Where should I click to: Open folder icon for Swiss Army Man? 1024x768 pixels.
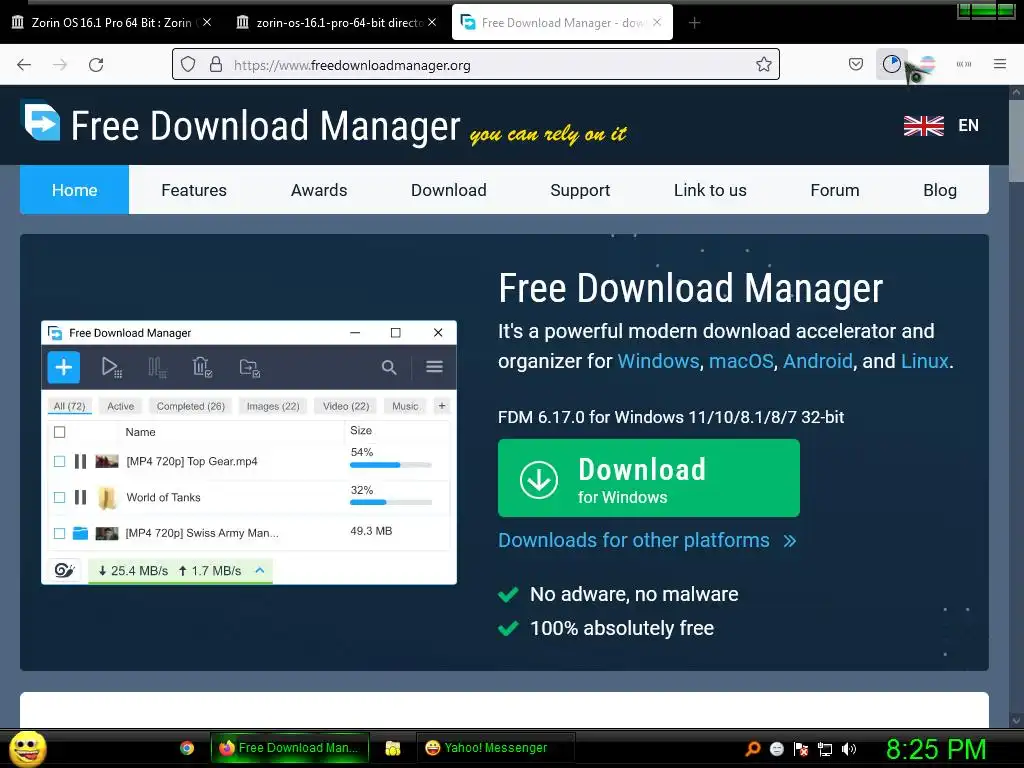pos(80,533)
